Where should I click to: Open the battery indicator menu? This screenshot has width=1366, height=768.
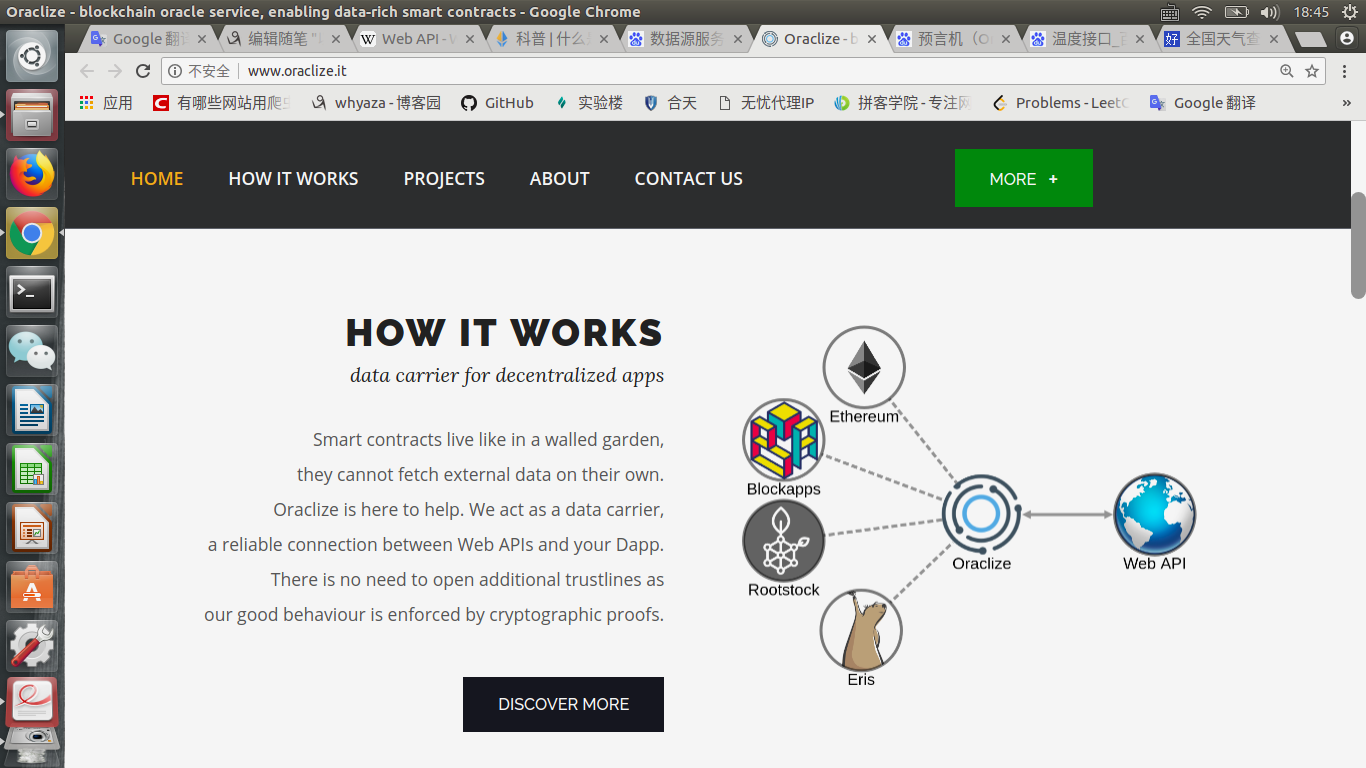(1237, 12)
